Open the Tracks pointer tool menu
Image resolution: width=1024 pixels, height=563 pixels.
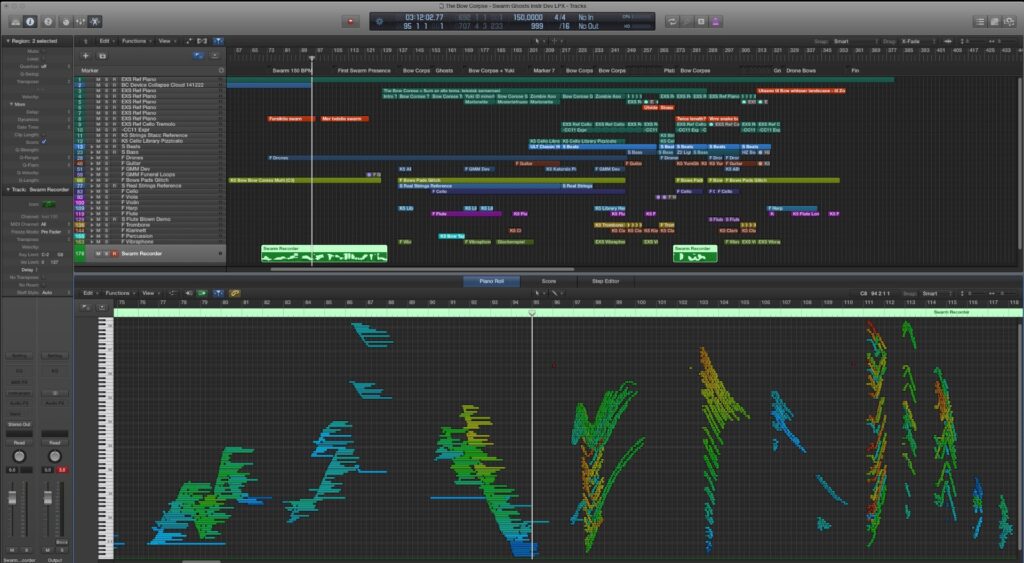pos(538,41)
